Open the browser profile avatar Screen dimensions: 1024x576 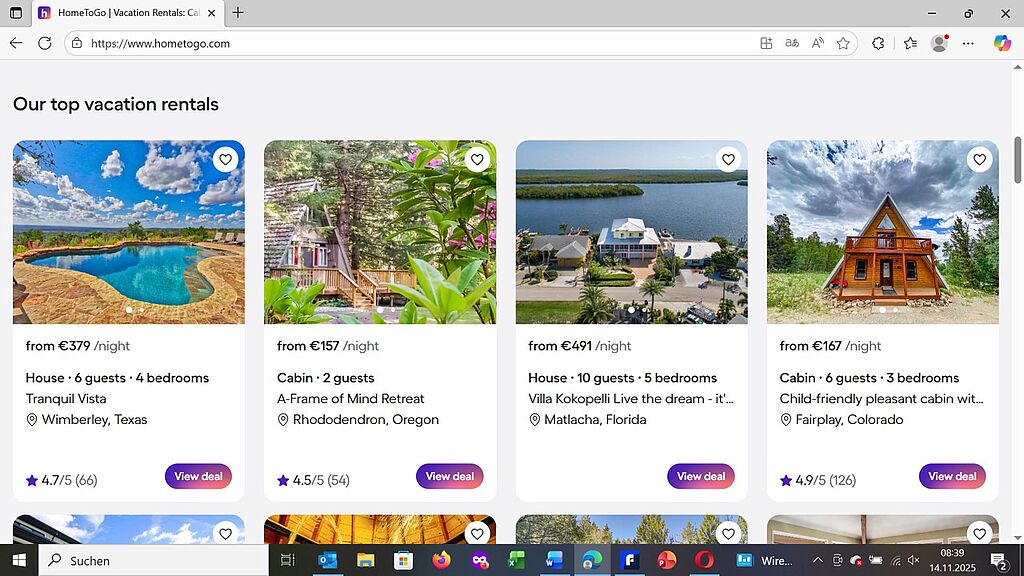pos(939,43)
